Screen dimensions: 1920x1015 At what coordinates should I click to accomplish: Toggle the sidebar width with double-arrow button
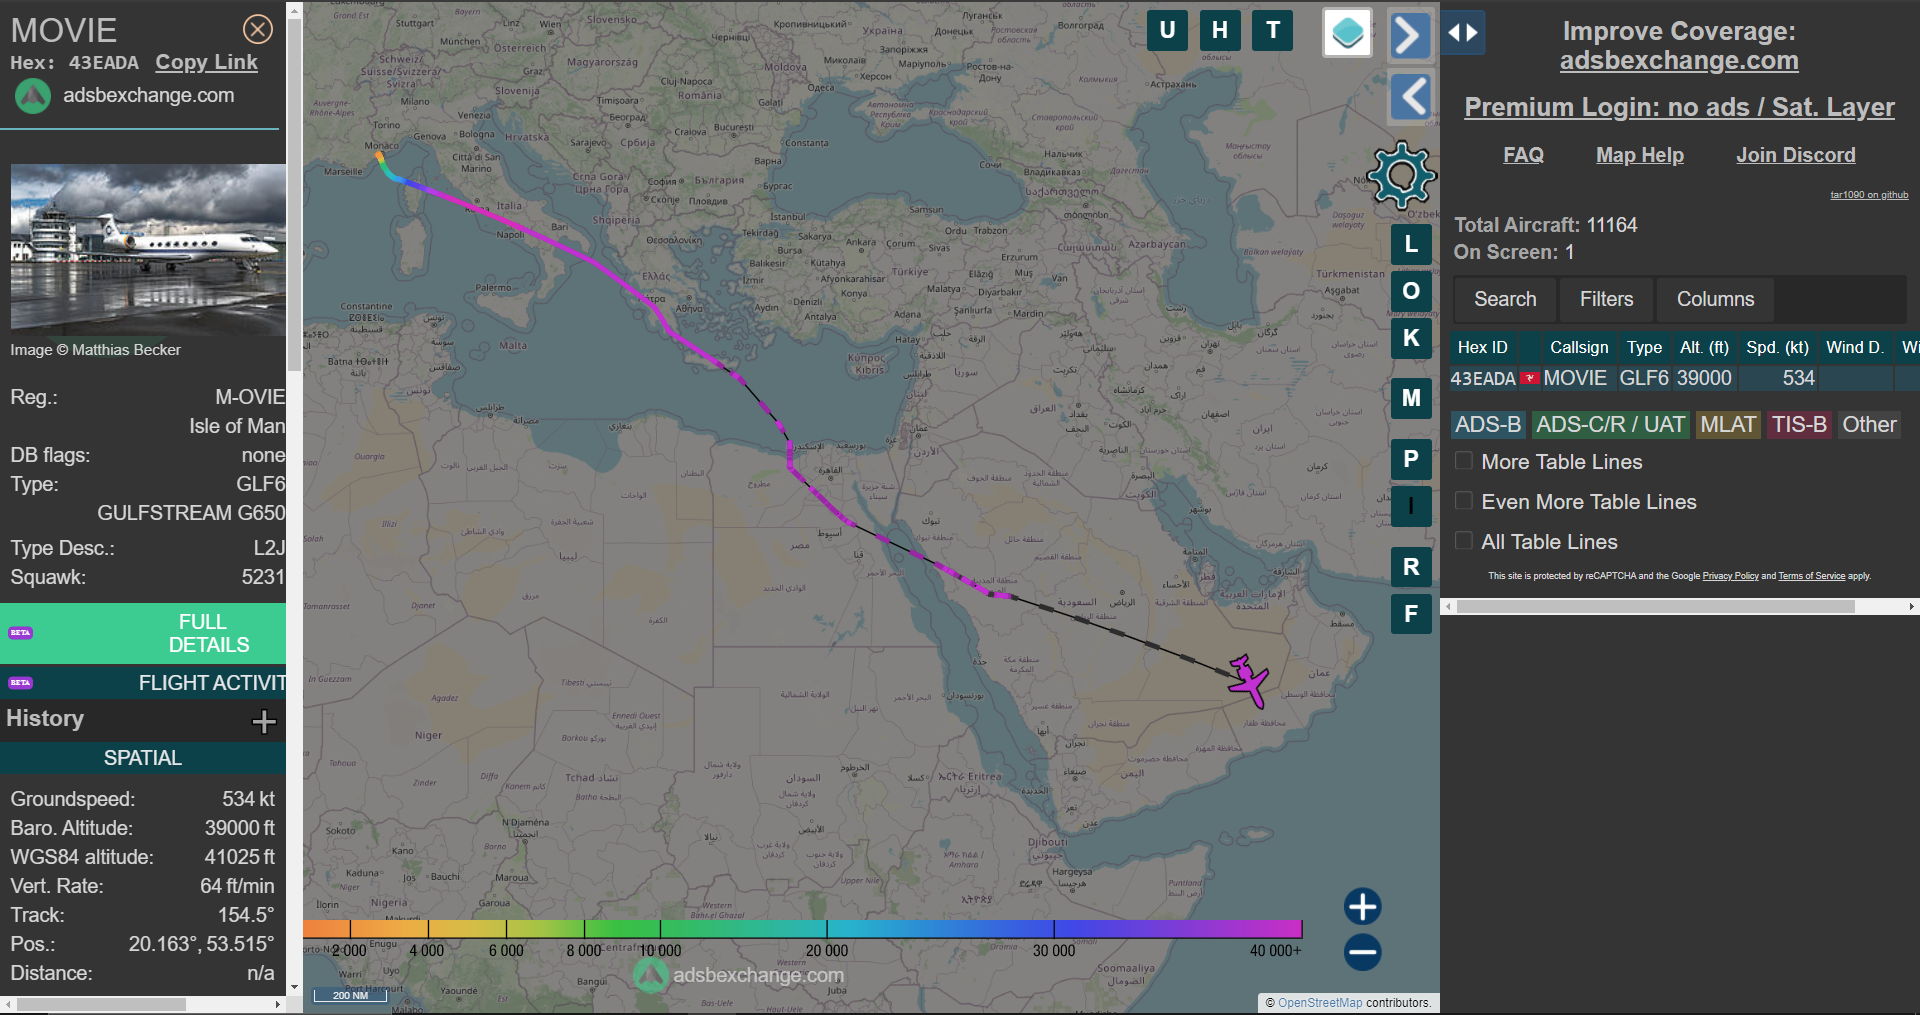pos(1463,33)
